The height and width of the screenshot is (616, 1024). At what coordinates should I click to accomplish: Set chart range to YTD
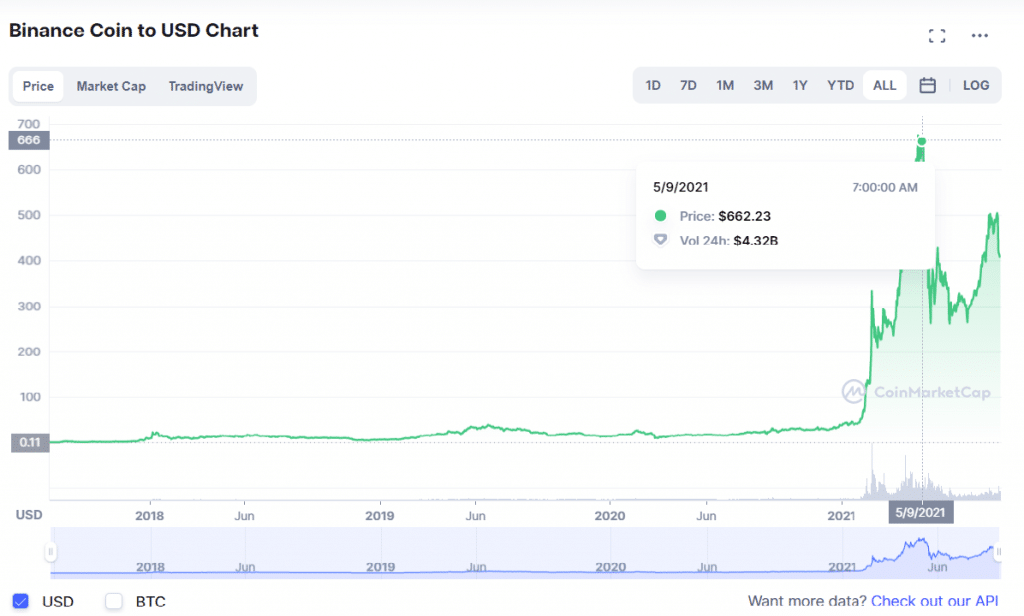coord(840,86)
